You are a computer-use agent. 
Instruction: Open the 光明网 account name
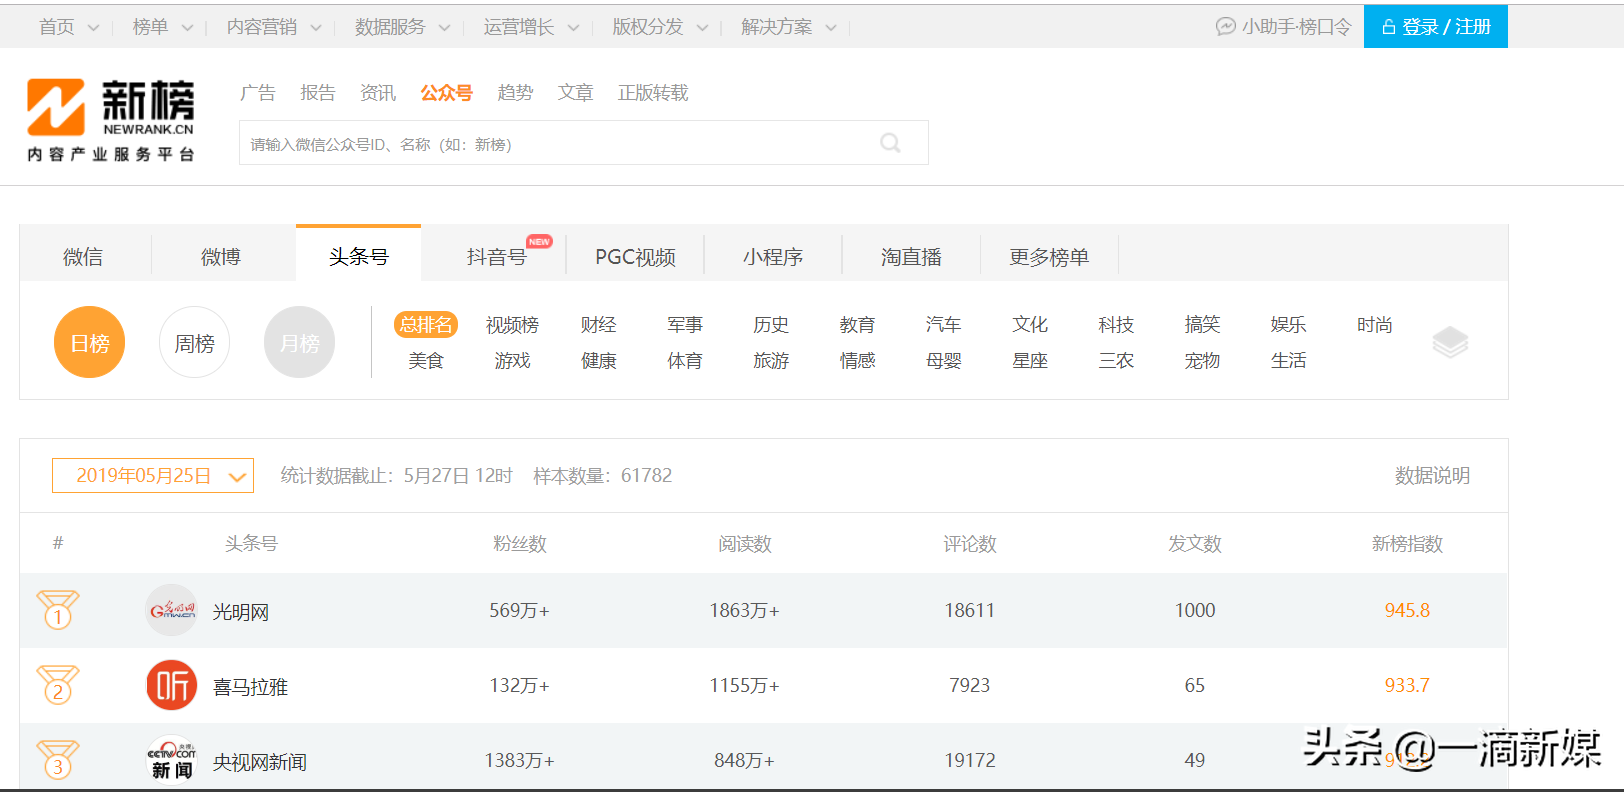pyautogui.click(x=241, y=612)
